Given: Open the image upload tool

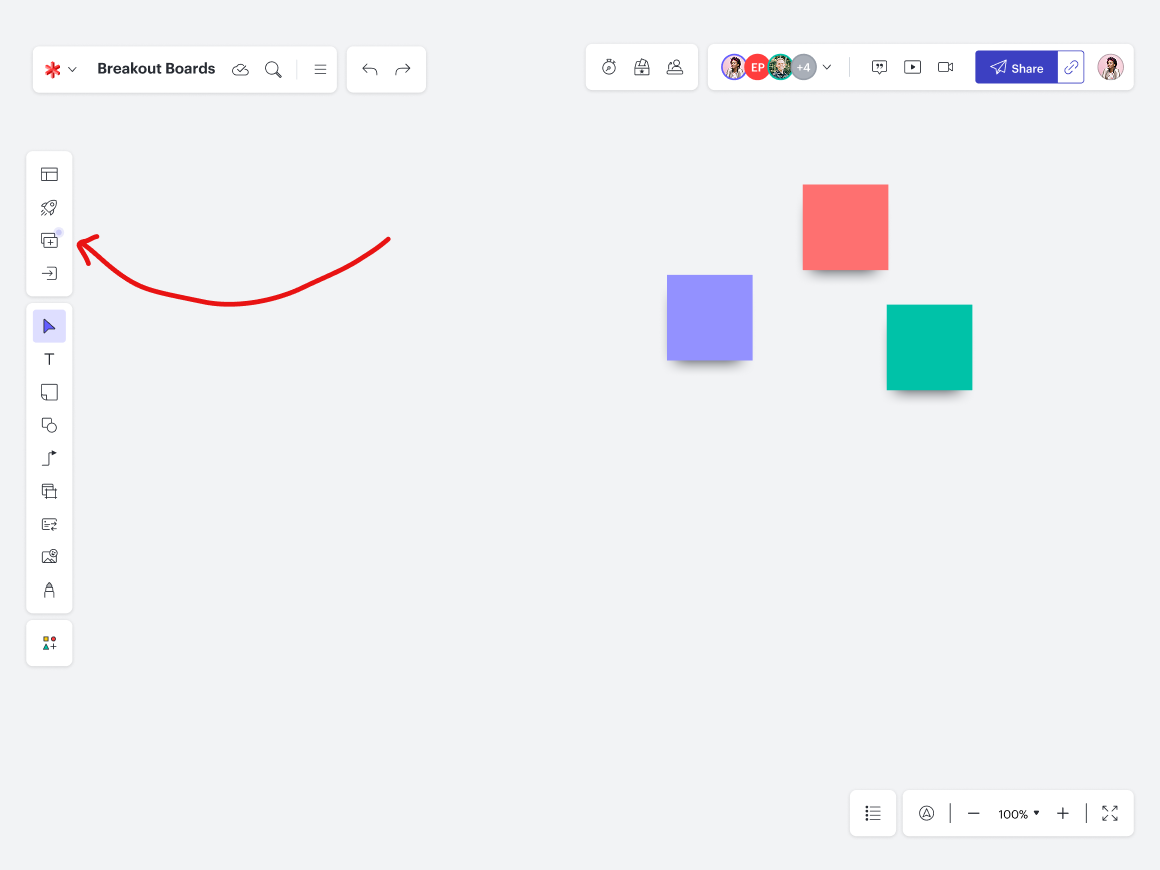Looking at the screenshot, I should click(x=49, y=557).
